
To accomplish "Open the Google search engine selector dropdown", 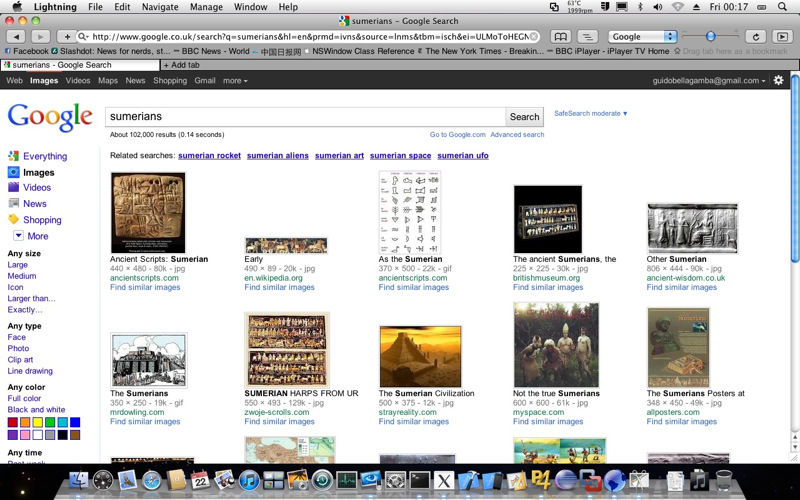I will pyautogui.click(x=642, y=37).
